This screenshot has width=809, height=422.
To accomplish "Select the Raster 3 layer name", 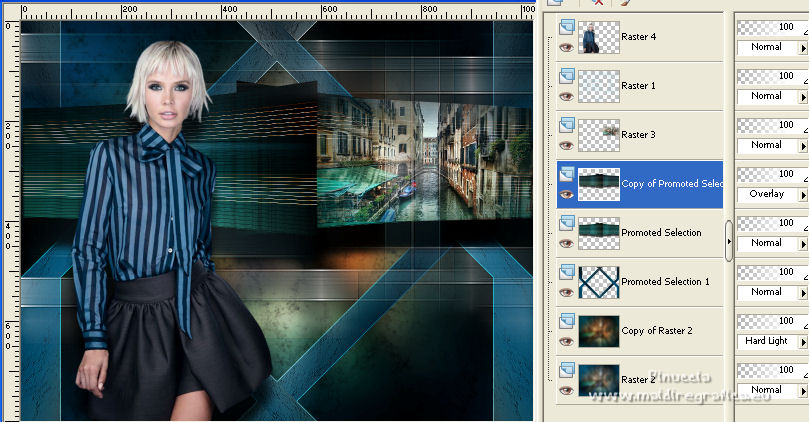I will point(638,135).
